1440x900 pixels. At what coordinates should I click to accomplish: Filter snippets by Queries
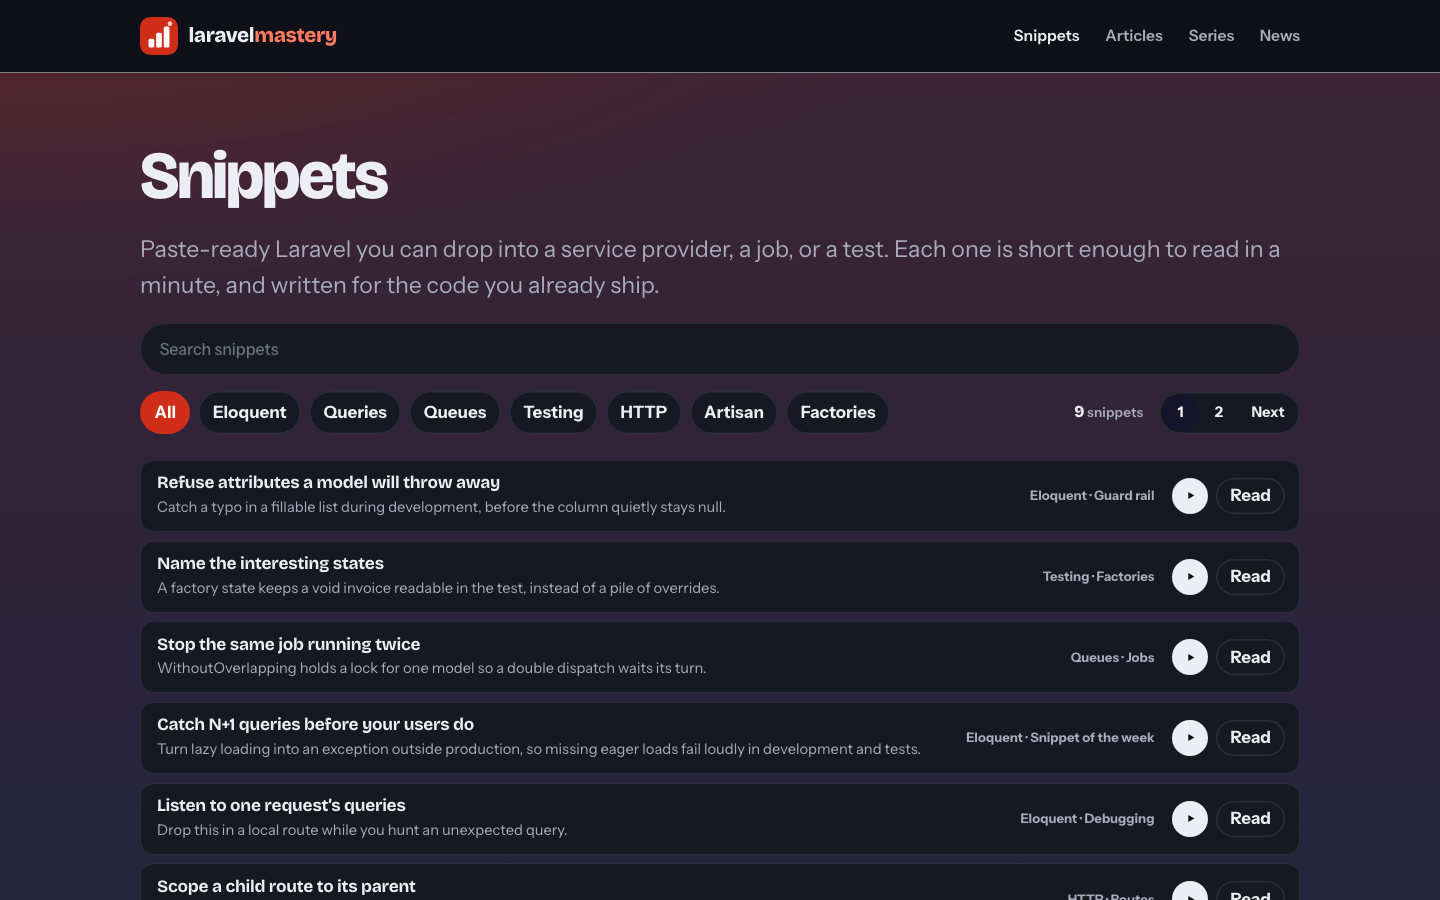pos(355,412)
